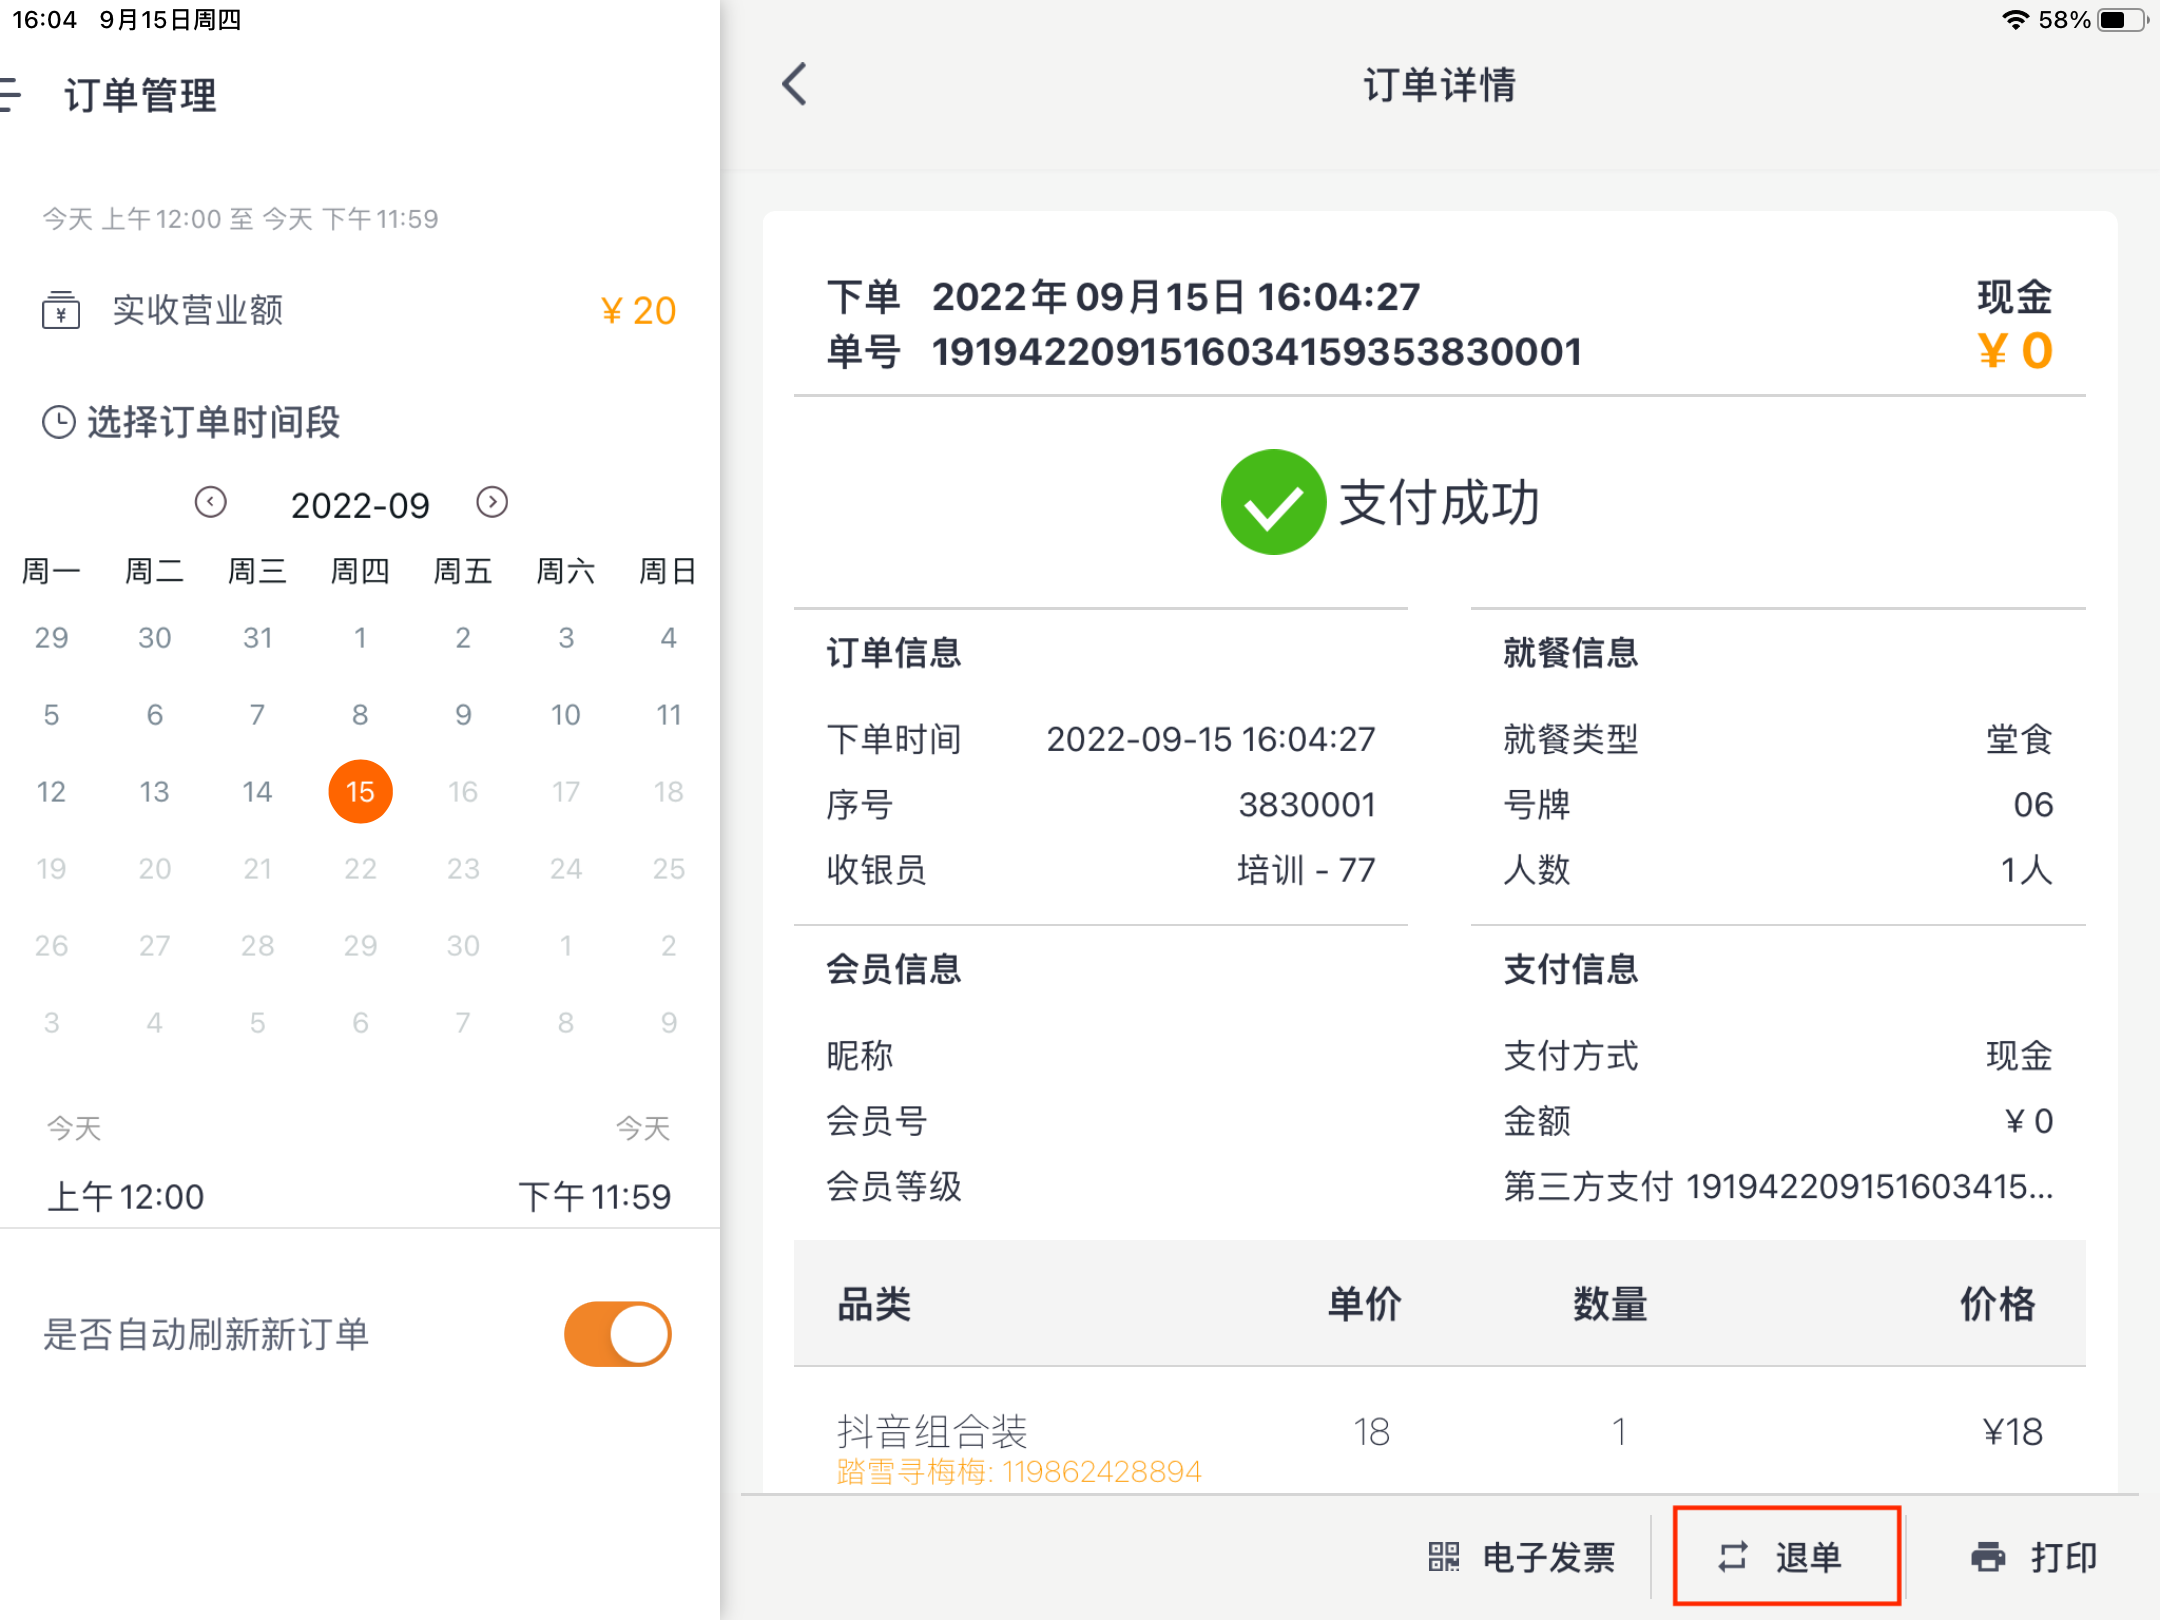This screenshot has width=2160, height=1620.
Task: Select the highlighted date 15
Action: [360, 792]
